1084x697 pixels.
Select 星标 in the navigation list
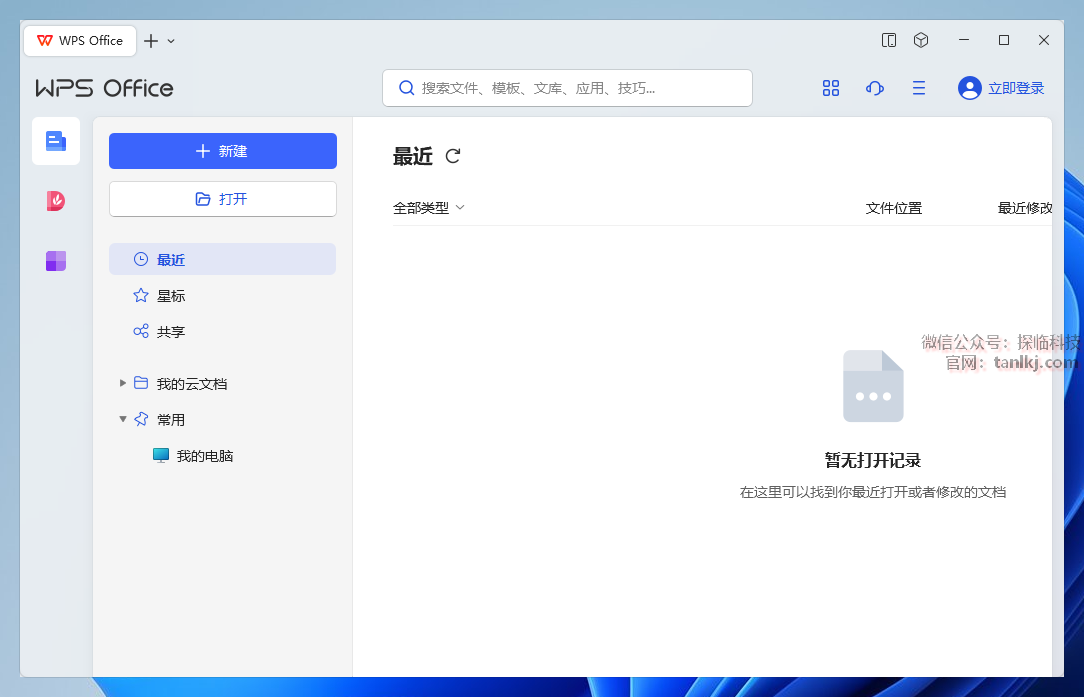click(171, 296)
